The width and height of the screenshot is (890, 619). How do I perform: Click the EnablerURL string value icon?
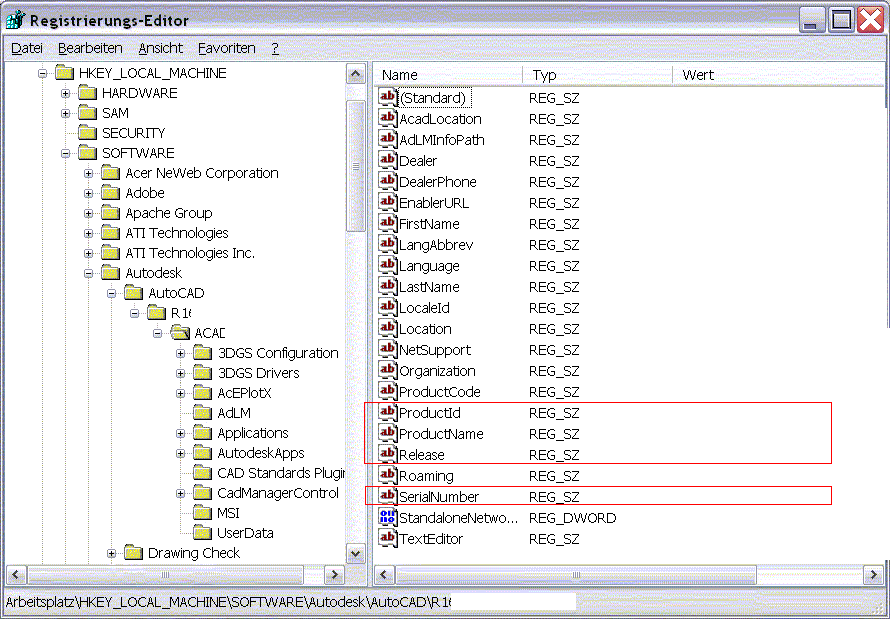pyautogui.click(x=388, y=202)
